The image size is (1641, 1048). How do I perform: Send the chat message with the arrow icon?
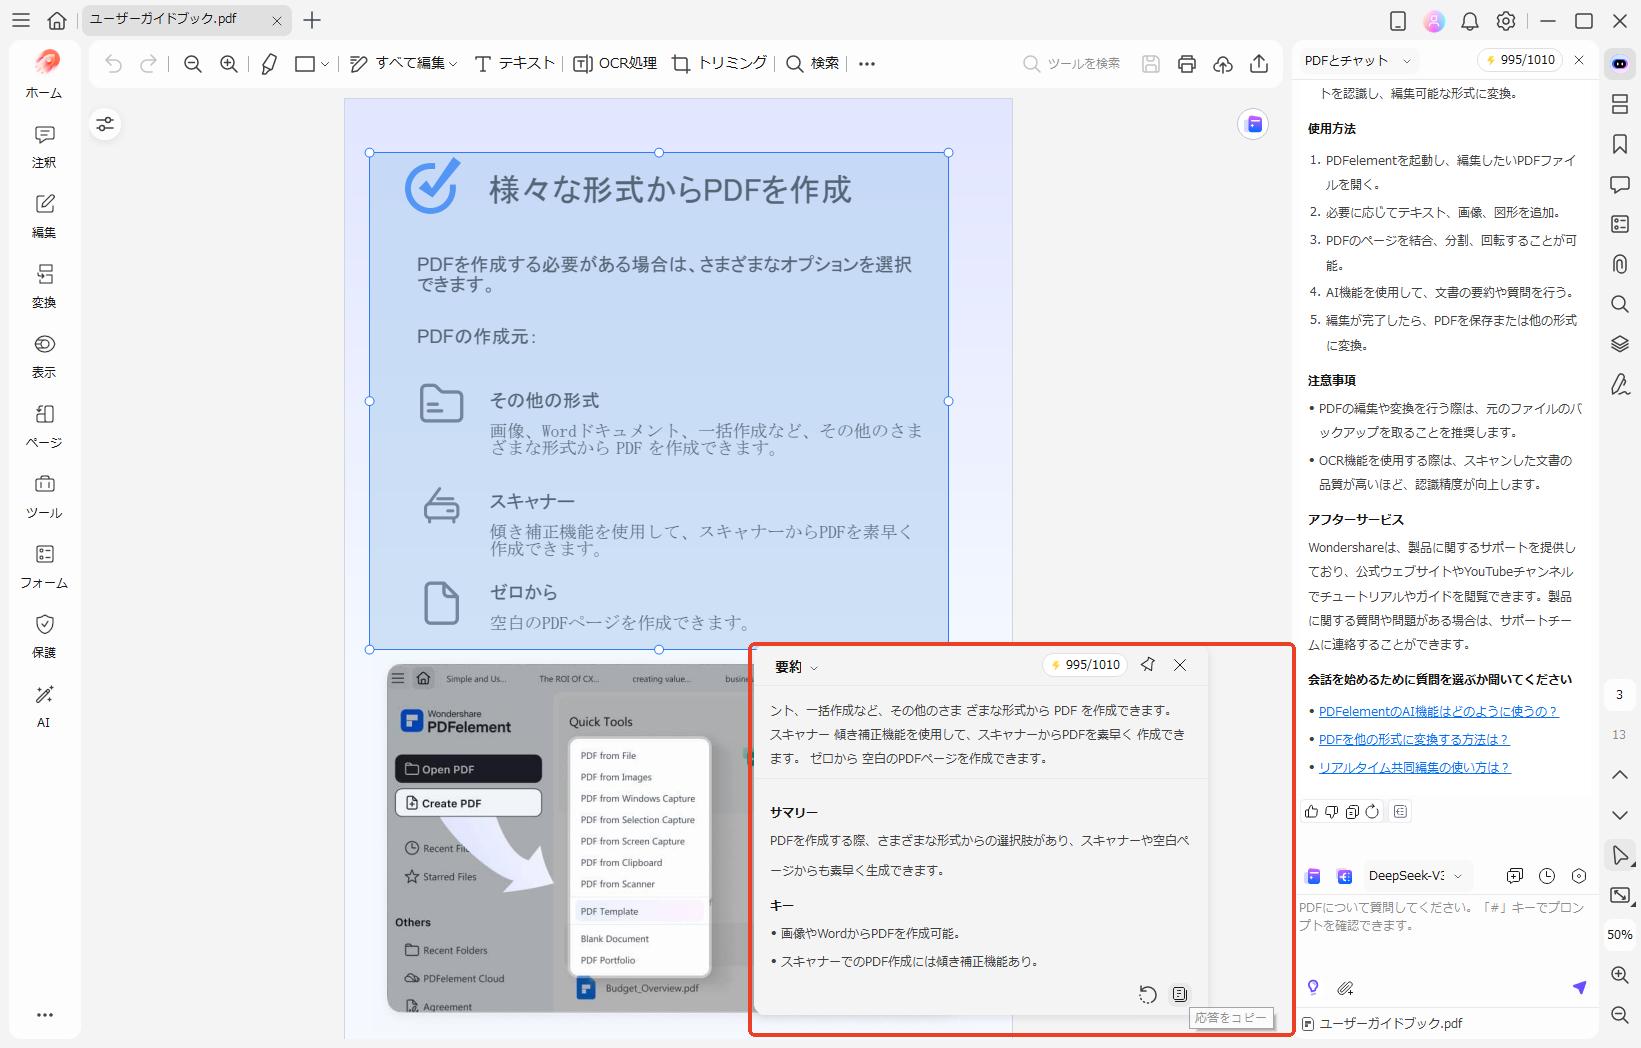tap(1580, 988)
